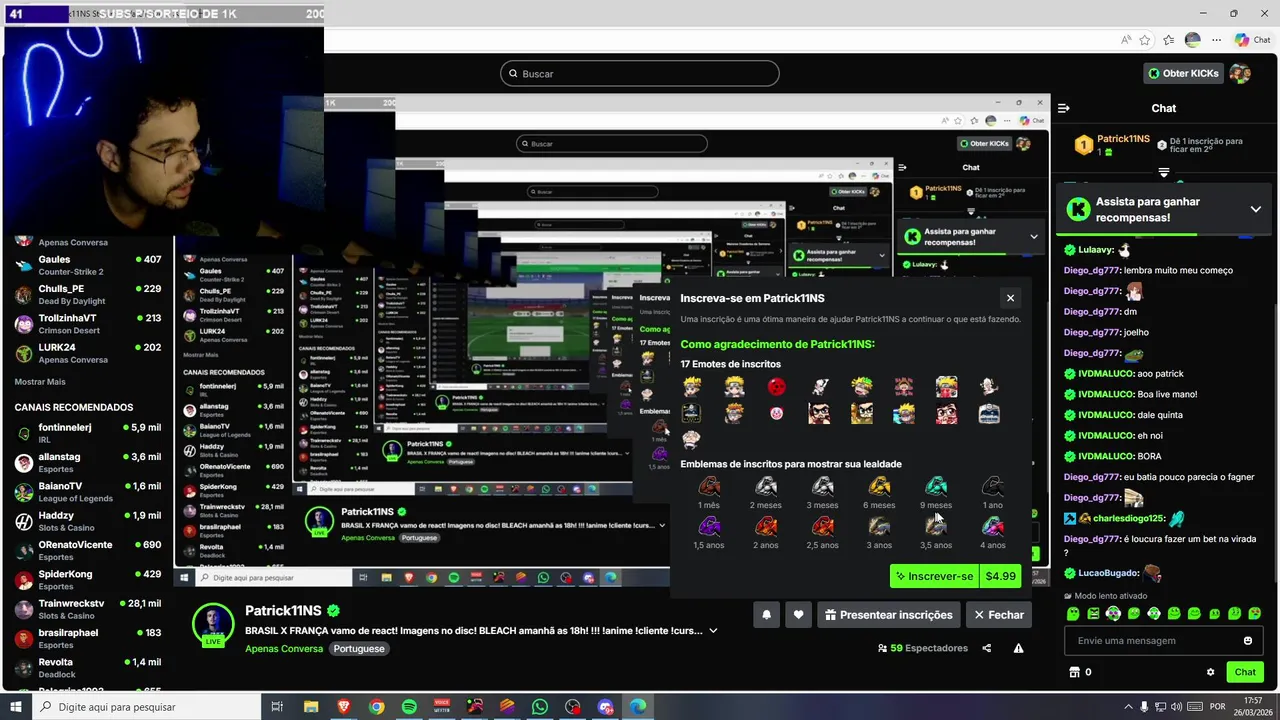Viewport: 1280px width, 720px height.
Task: Open chat settings gear icon
Action: pos(1211,672)
